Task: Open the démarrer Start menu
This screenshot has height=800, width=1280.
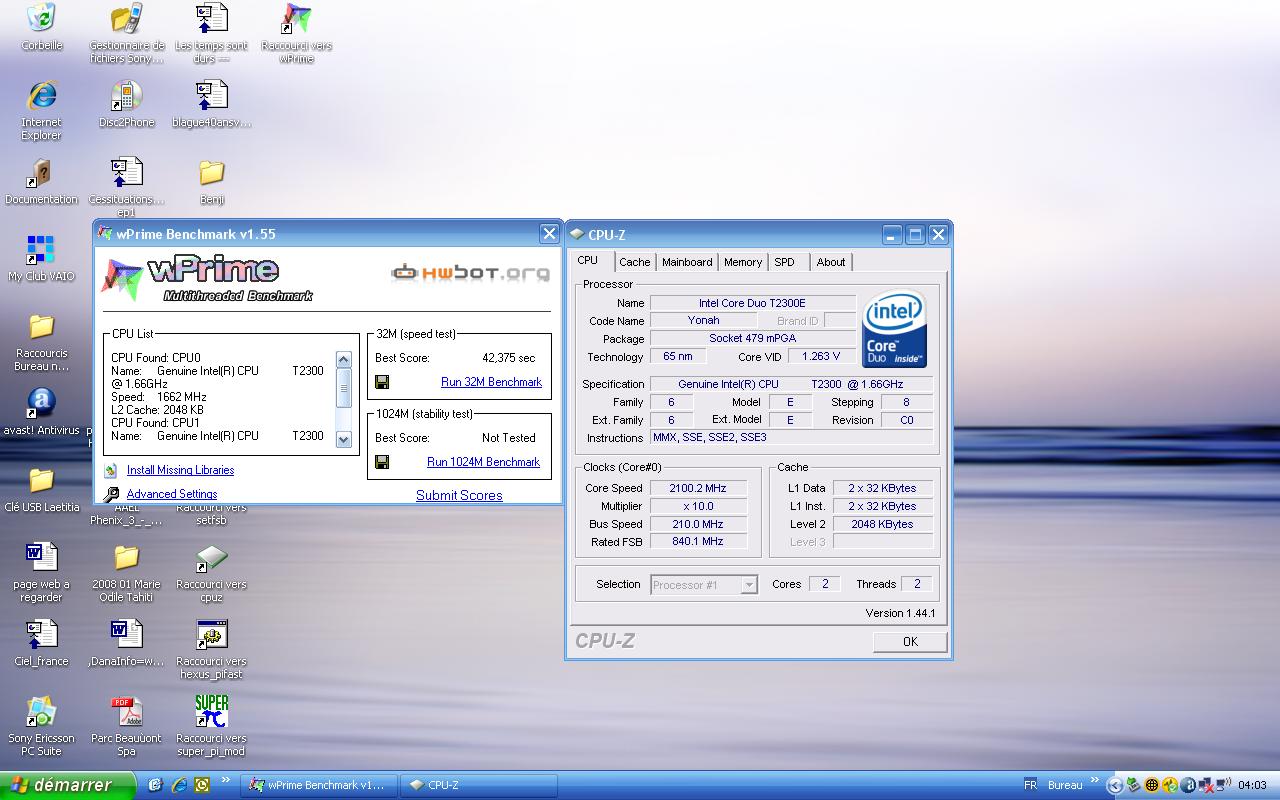Action: click(67, 785)
